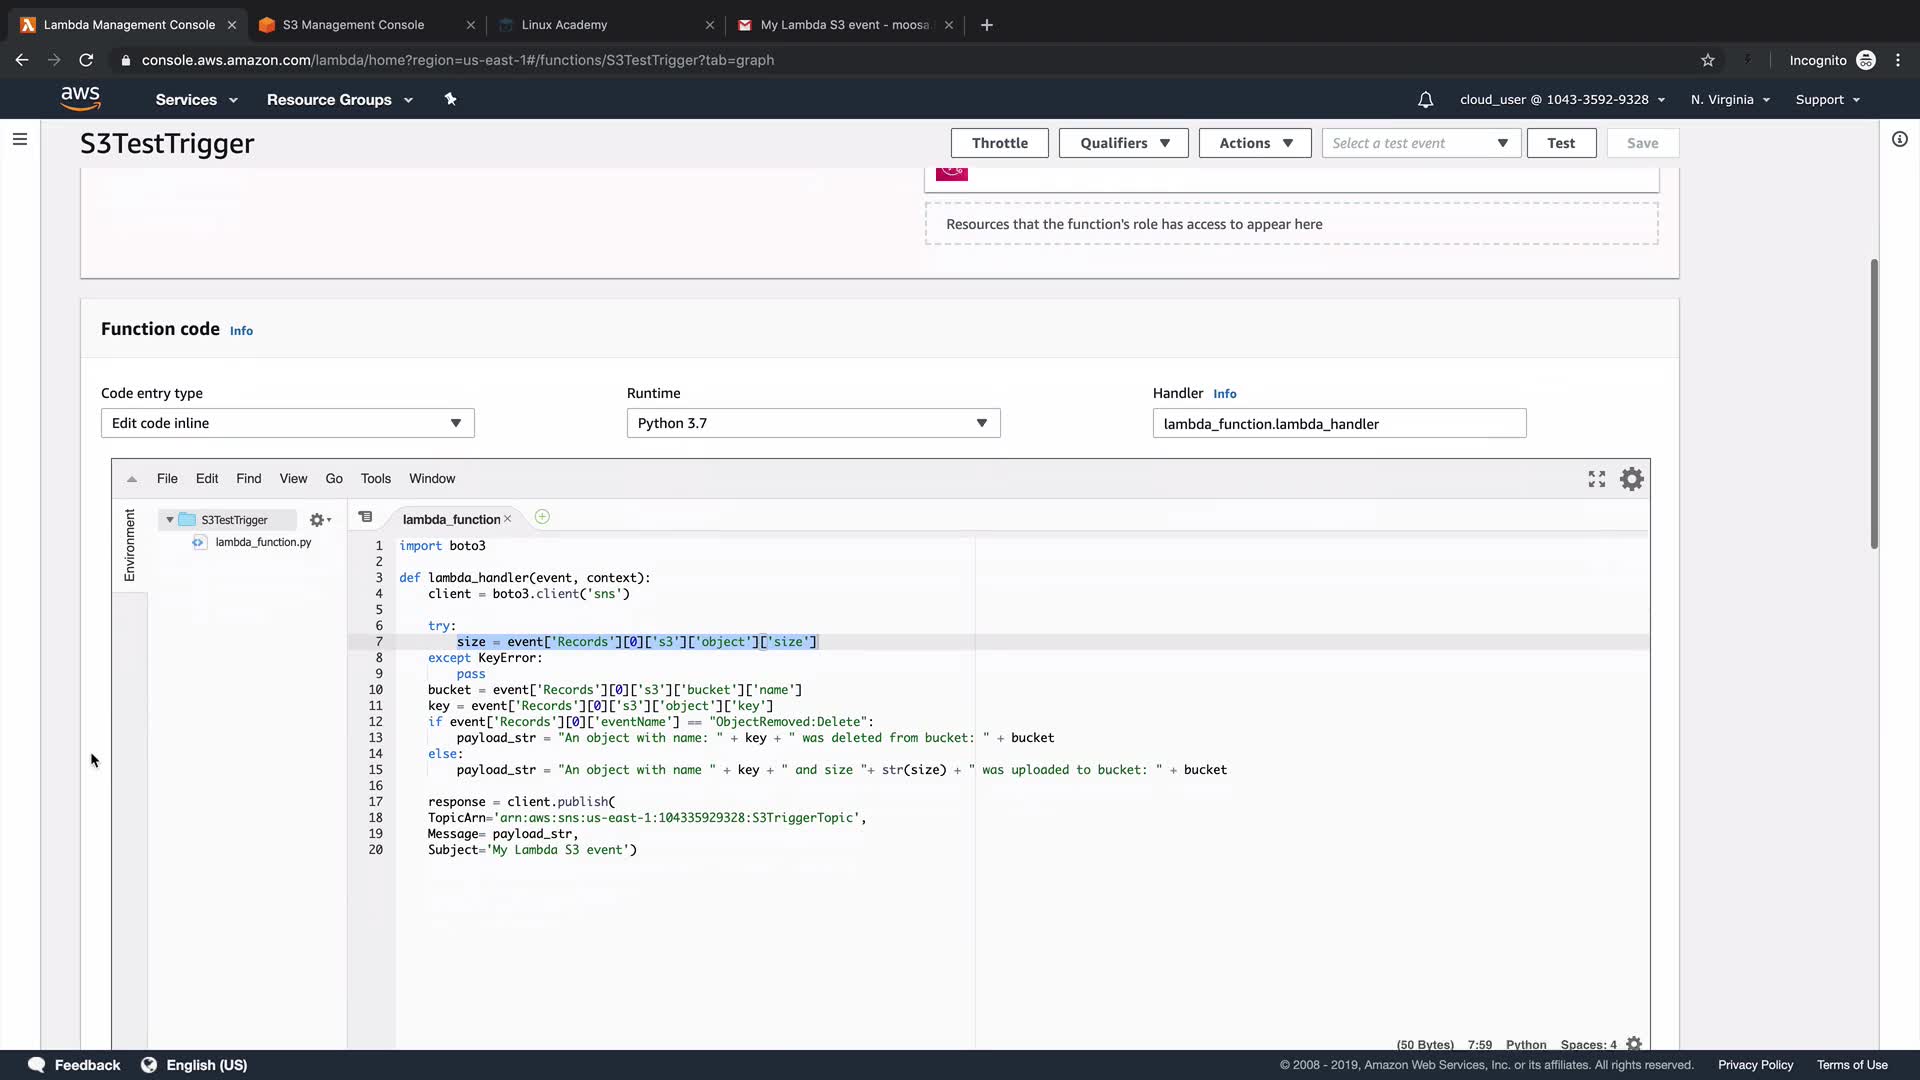Open editor preferences gear icon
The image size is (1920, 1080).
1631,479
